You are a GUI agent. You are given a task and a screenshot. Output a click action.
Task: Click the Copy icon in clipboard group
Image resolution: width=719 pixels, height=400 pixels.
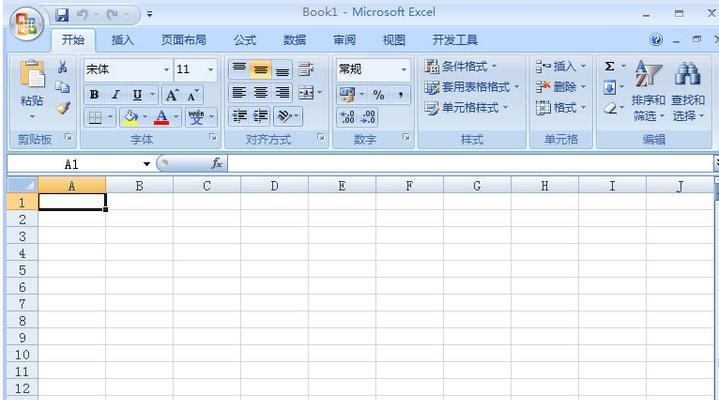[63, 87]
